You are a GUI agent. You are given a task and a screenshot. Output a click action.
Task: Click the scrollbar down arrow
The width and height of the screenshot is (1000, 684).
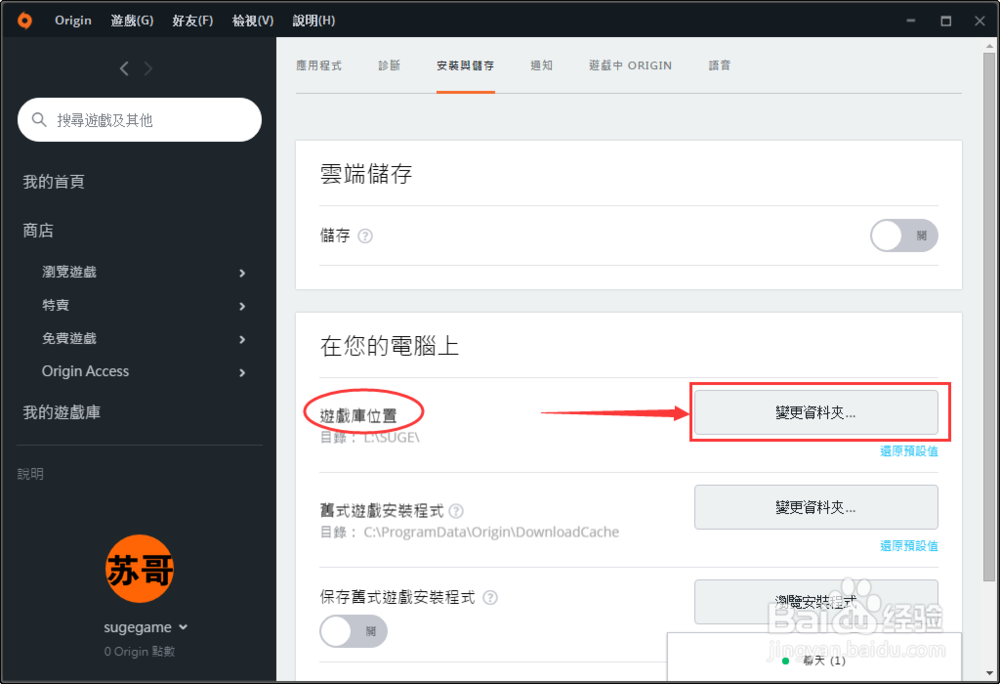[990, 673]
